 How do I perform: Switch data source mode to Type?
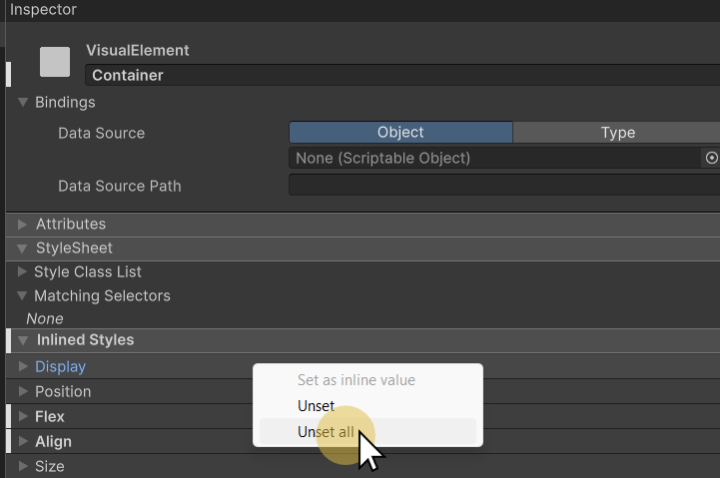point(617,132)
